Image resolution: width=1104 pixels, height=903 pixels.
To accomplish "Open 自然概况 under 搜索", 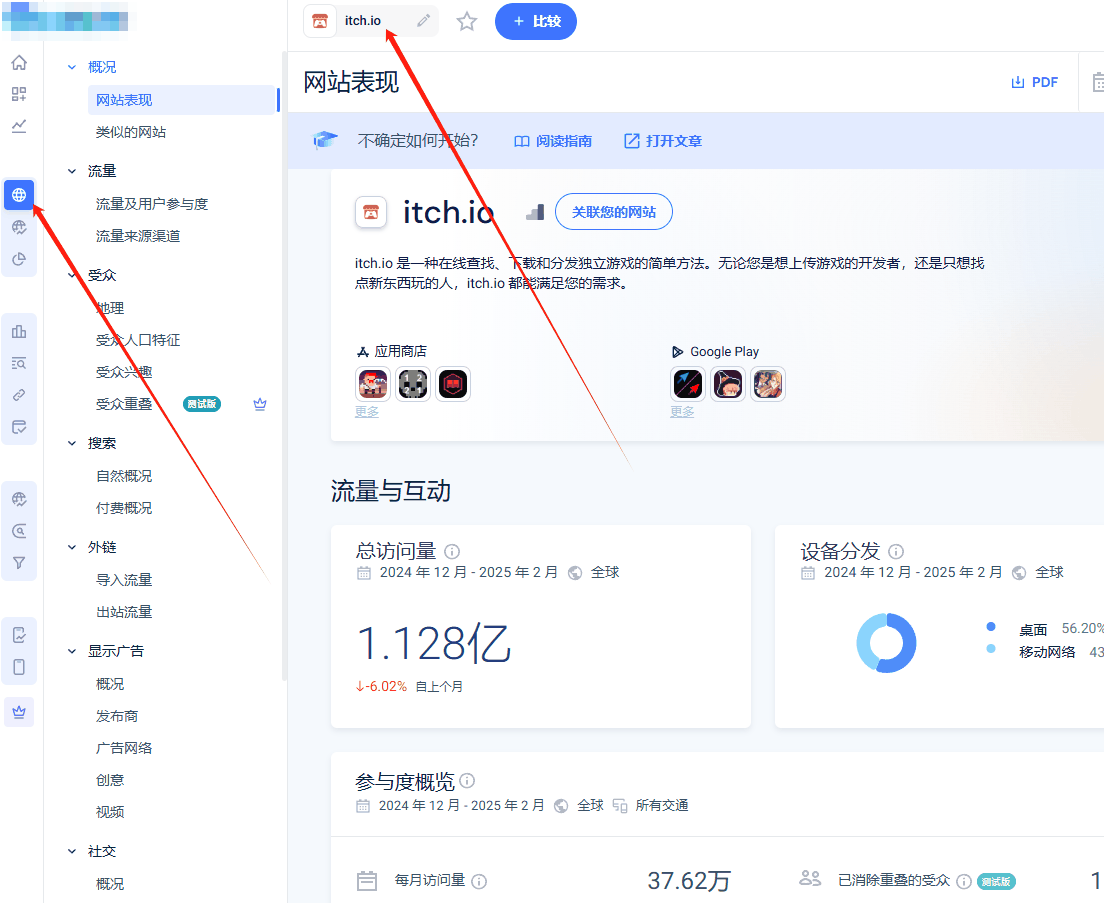I will coord(124,476).
